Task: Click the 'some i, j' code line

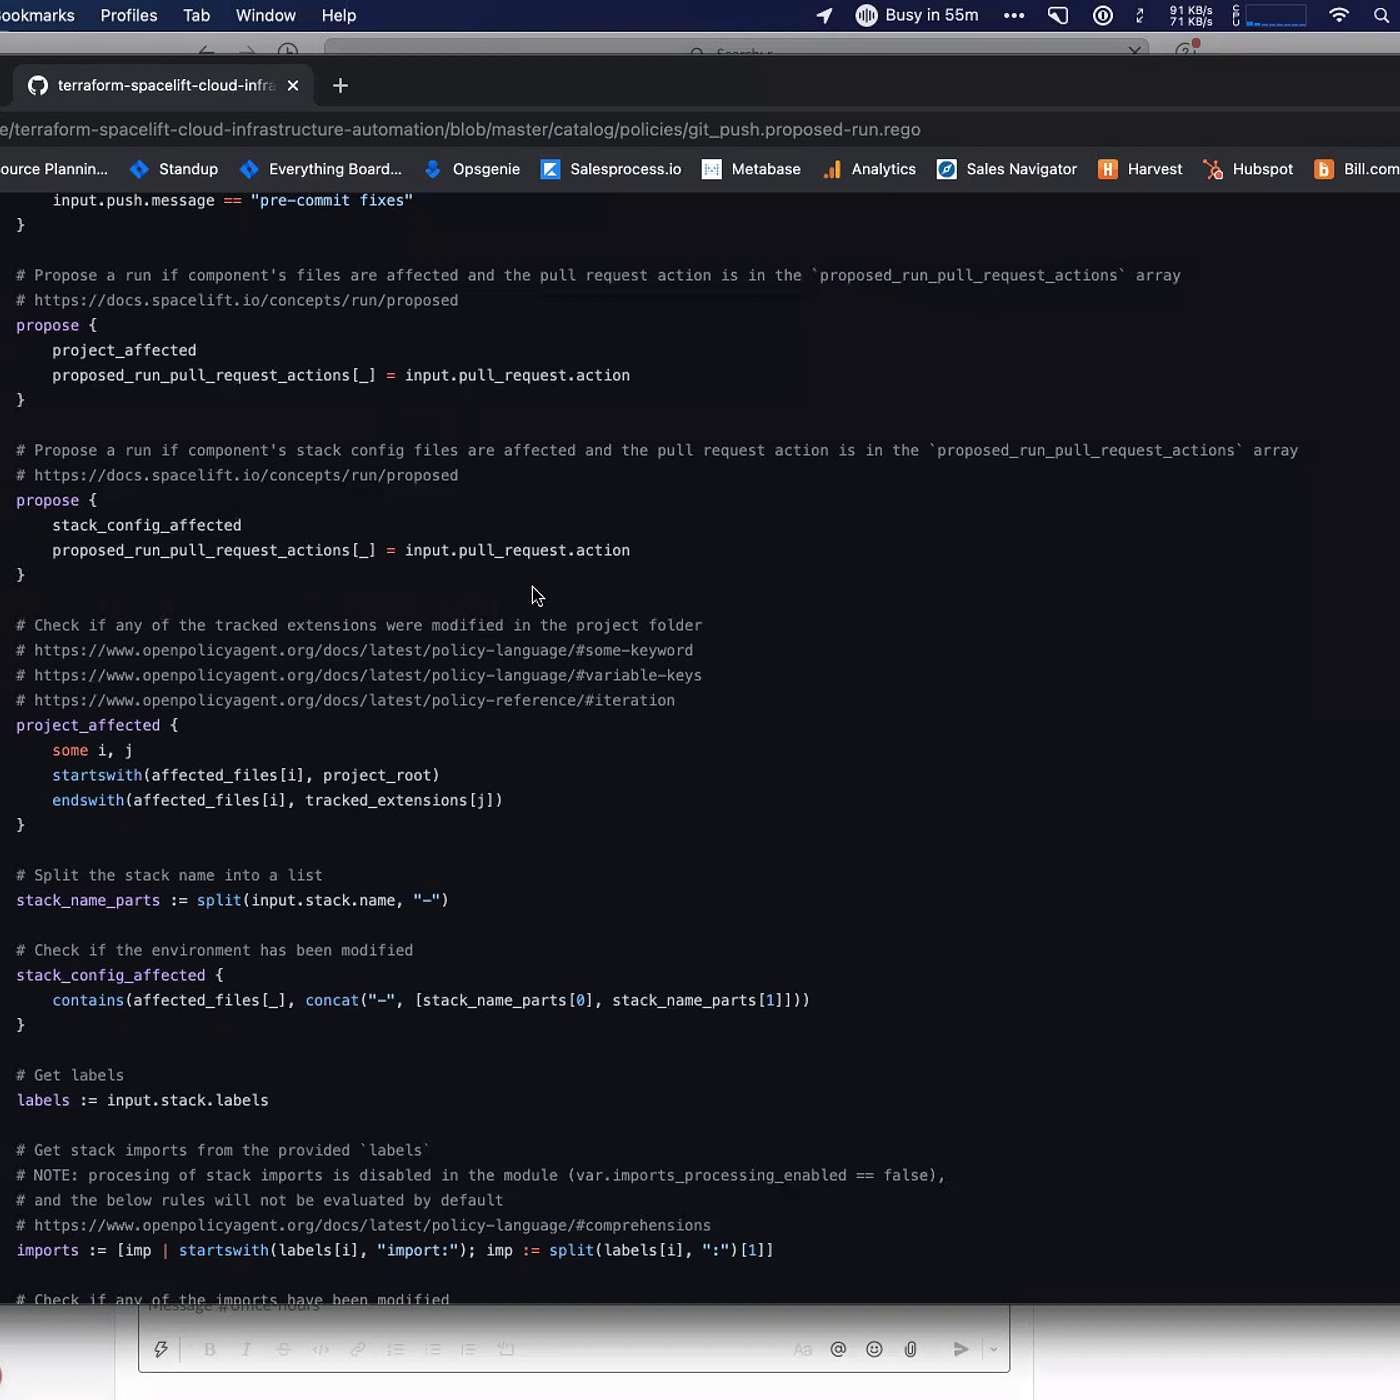Action: [x=92, y=750]
